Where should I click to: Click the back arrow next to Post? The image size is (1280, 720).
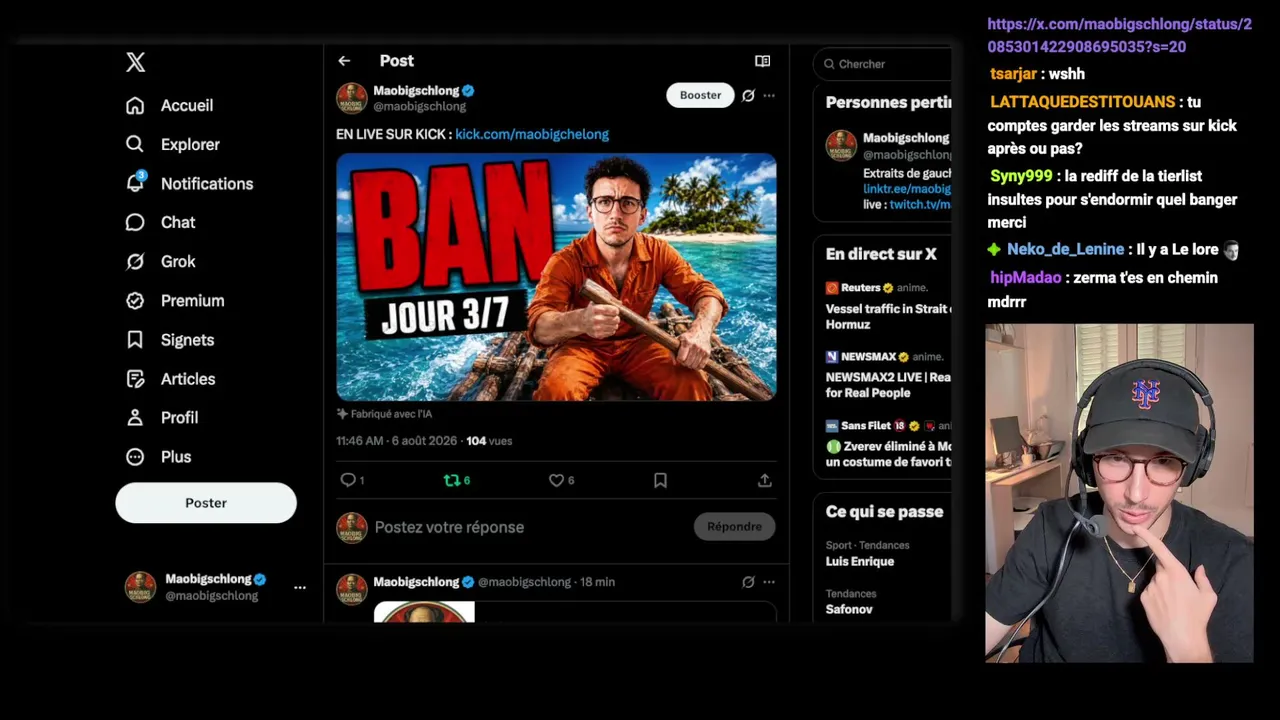click(x=344, y=61)
